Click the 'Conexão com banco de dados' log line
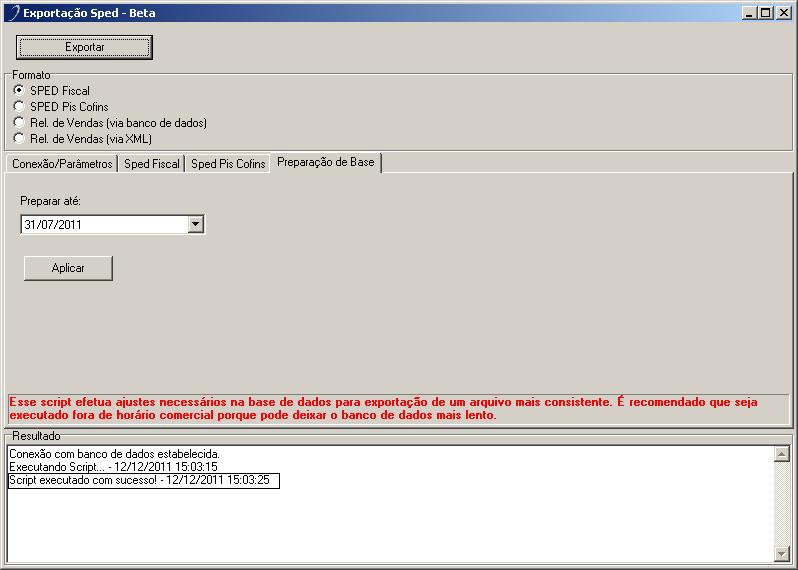Screen dimensions: 798x570 click(113, 454)
